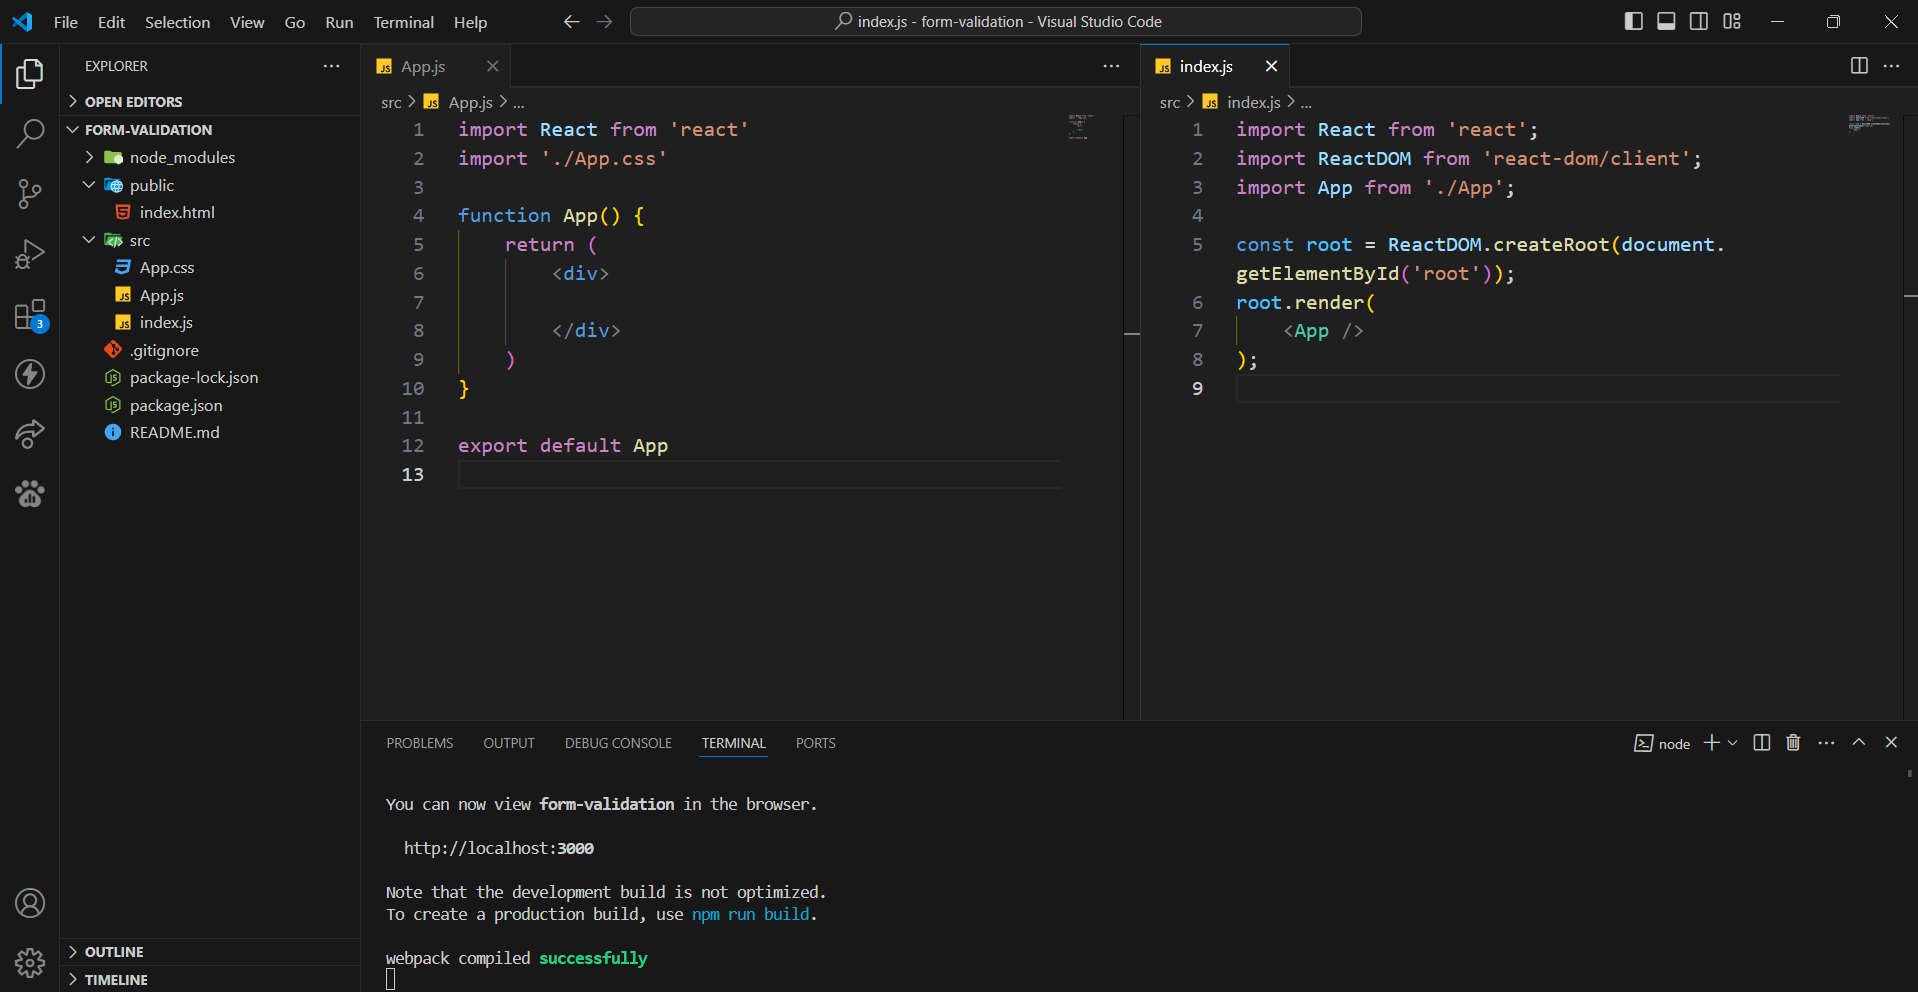Open the Accounts icon
Image resolution: width=1918 pixels, height=992 pixels.
(30, 903)
